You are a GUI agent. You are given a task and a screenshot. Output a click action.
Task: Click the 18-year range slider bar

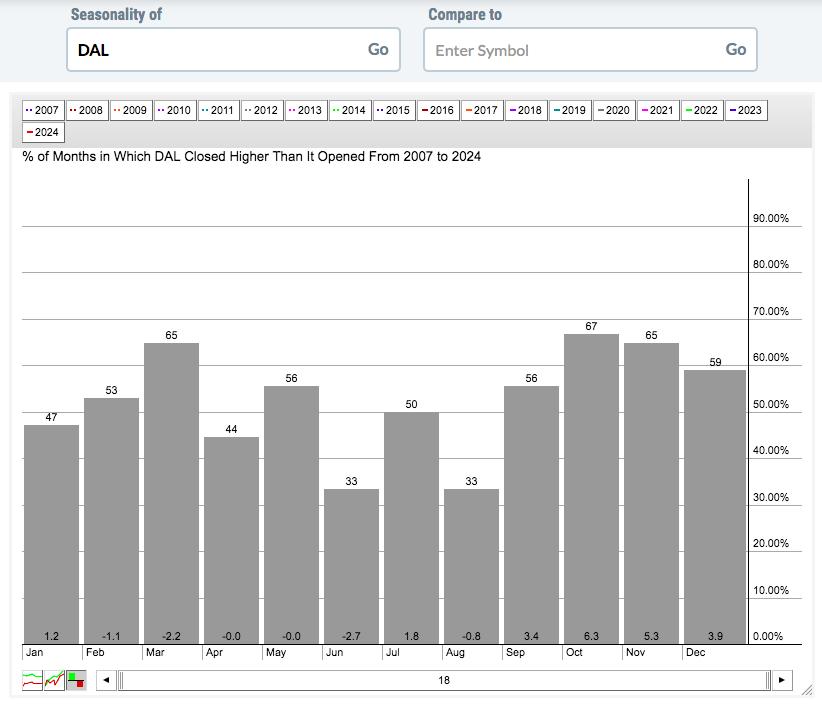[444, 680]
